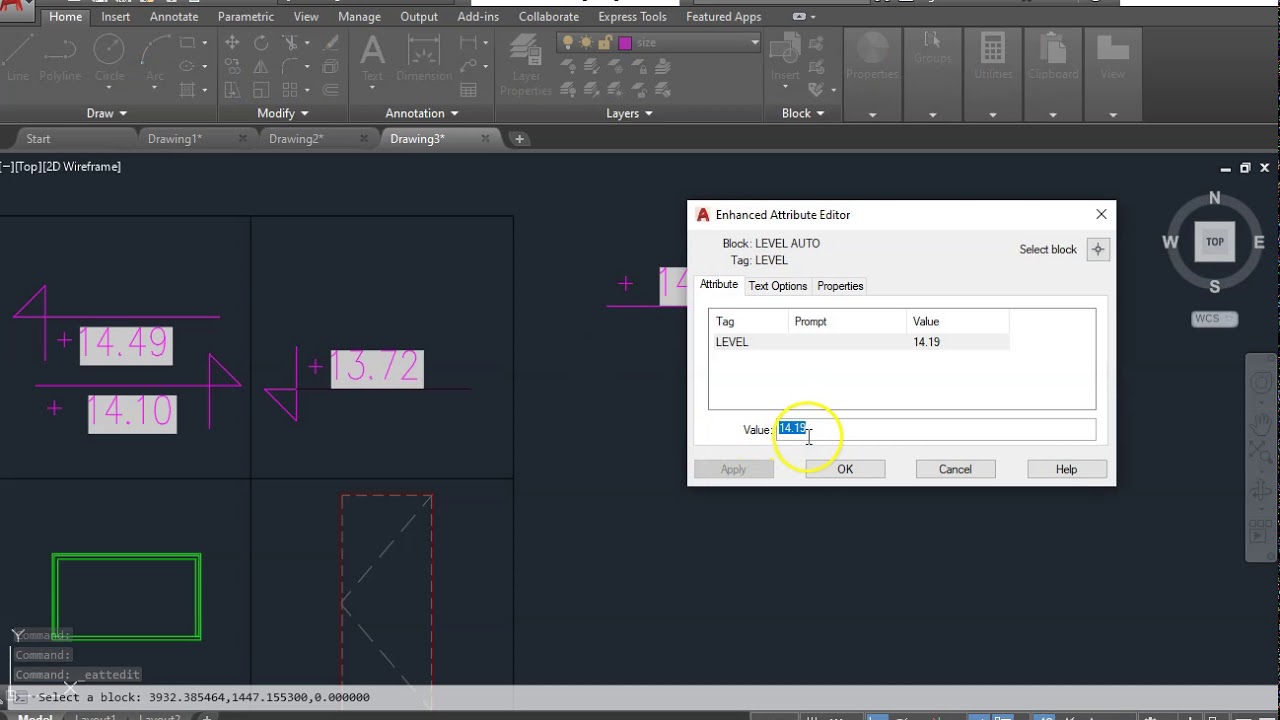
Task: Open the Featured Apps tab
Action: click(723, 17)
